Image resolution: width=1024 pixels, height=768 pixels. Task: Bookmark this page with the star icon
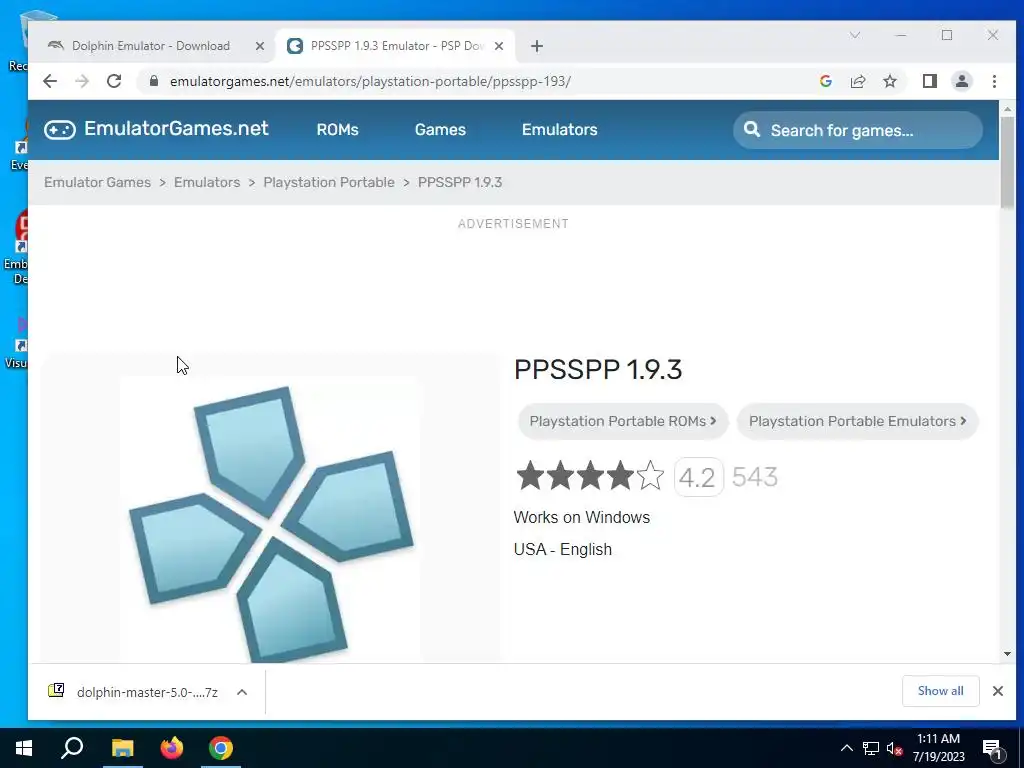coord(889,81)
